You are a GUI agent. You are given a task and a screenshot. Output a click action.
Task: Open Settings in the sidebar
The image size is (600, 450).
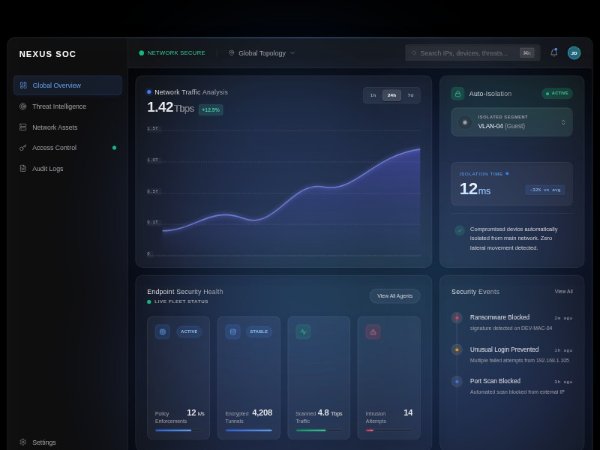coord(44,442)
